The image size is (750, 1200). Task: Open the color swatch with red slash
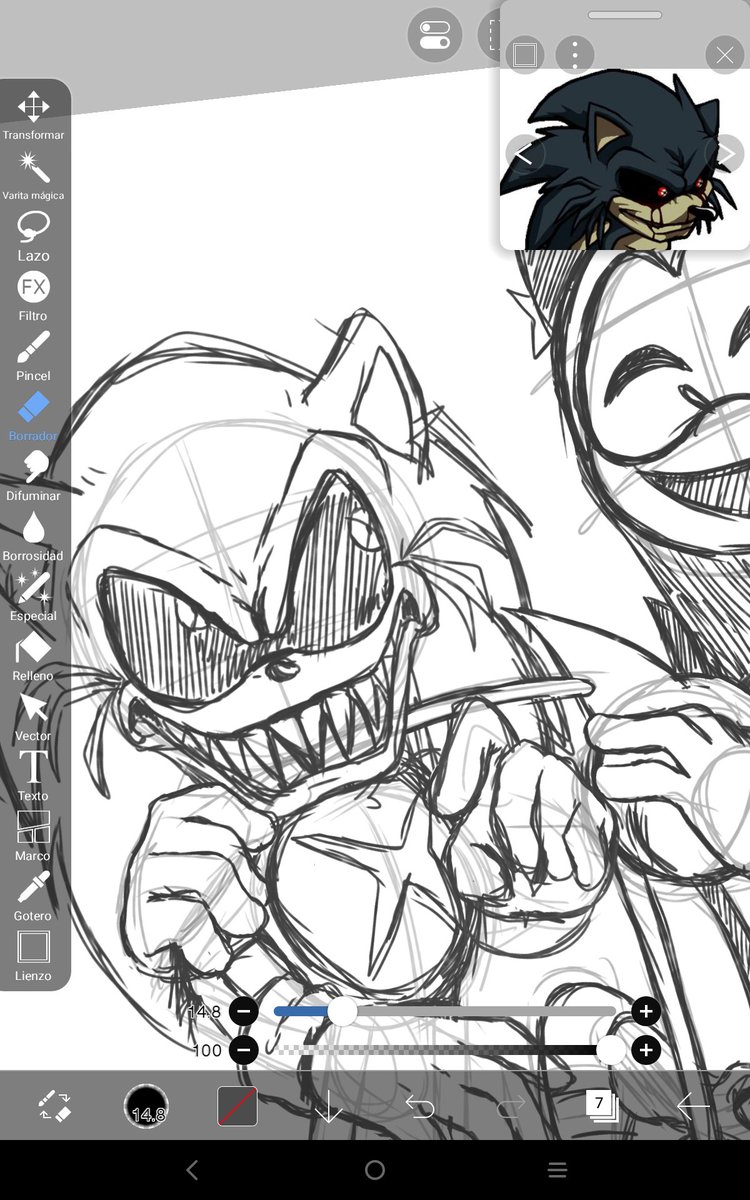[x=237, y=1106]
